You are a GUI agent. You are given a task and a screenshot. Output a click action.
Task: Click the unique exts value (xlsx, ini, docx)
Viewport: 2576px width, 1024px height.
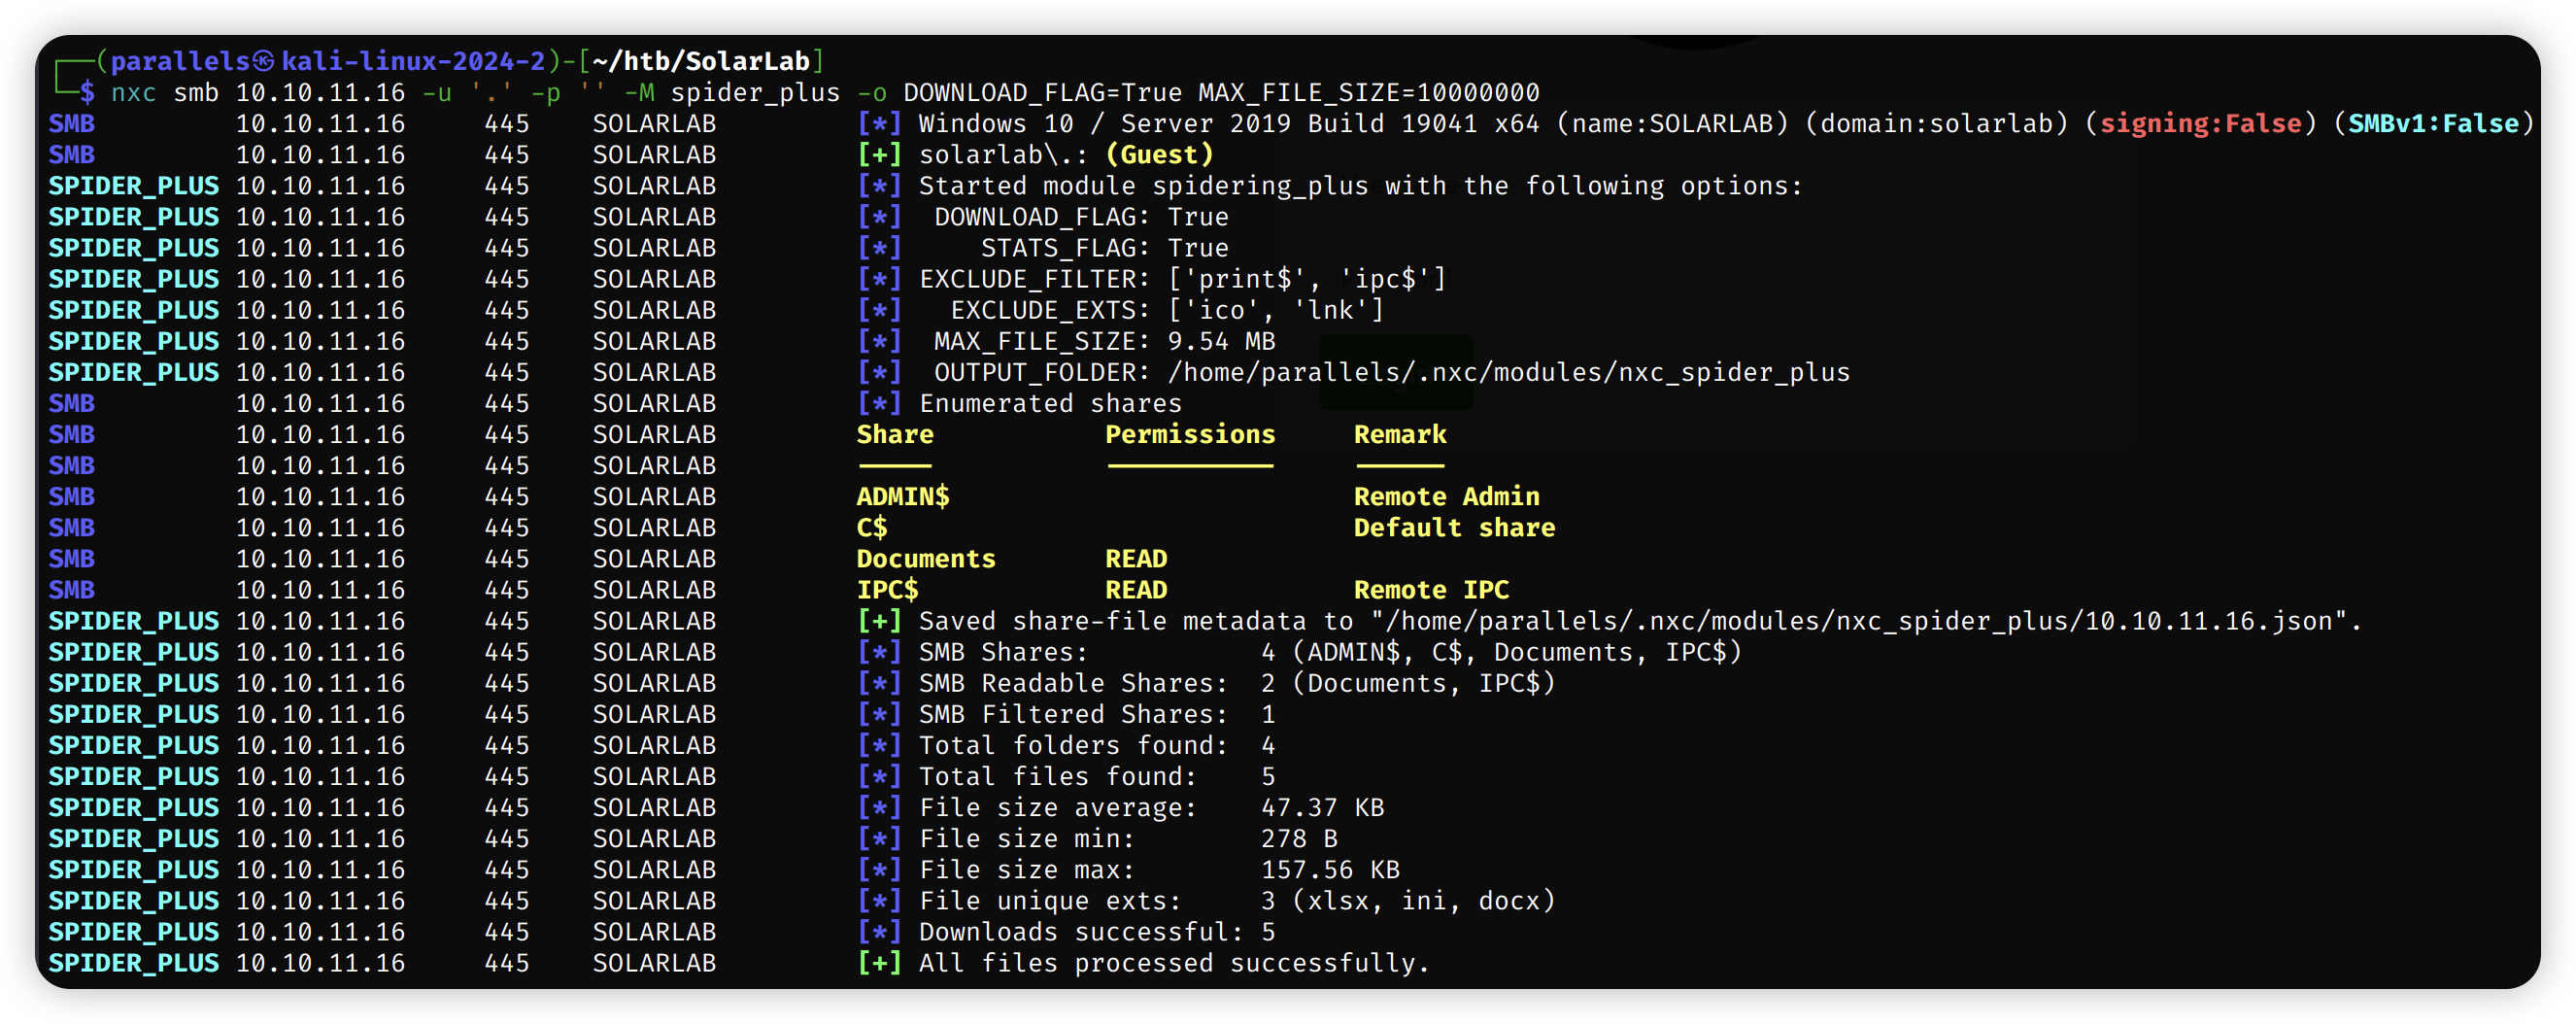[1423, 900]
